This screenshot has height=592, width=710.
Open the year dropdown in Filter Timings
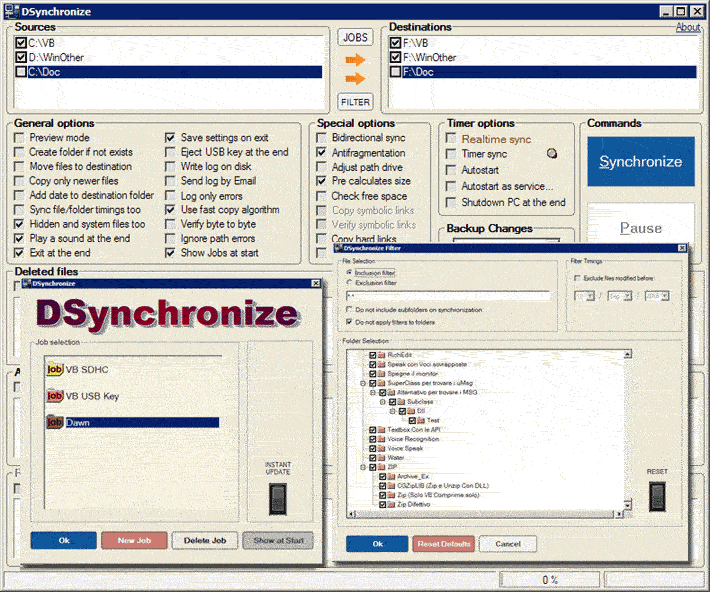[664, 296]
